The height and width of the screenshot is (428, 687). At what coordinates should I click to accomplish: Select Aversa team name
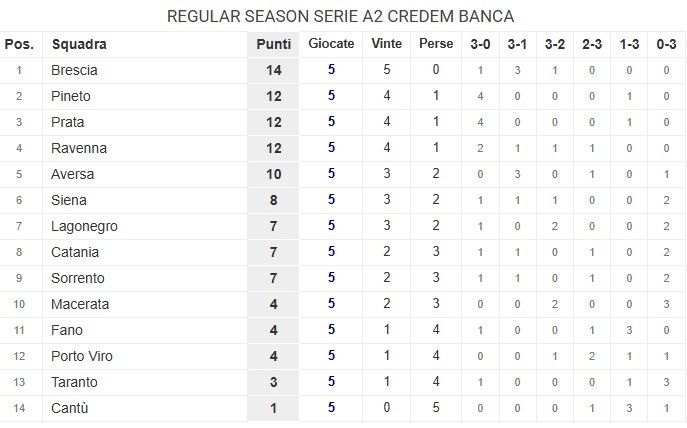[73, 174]
